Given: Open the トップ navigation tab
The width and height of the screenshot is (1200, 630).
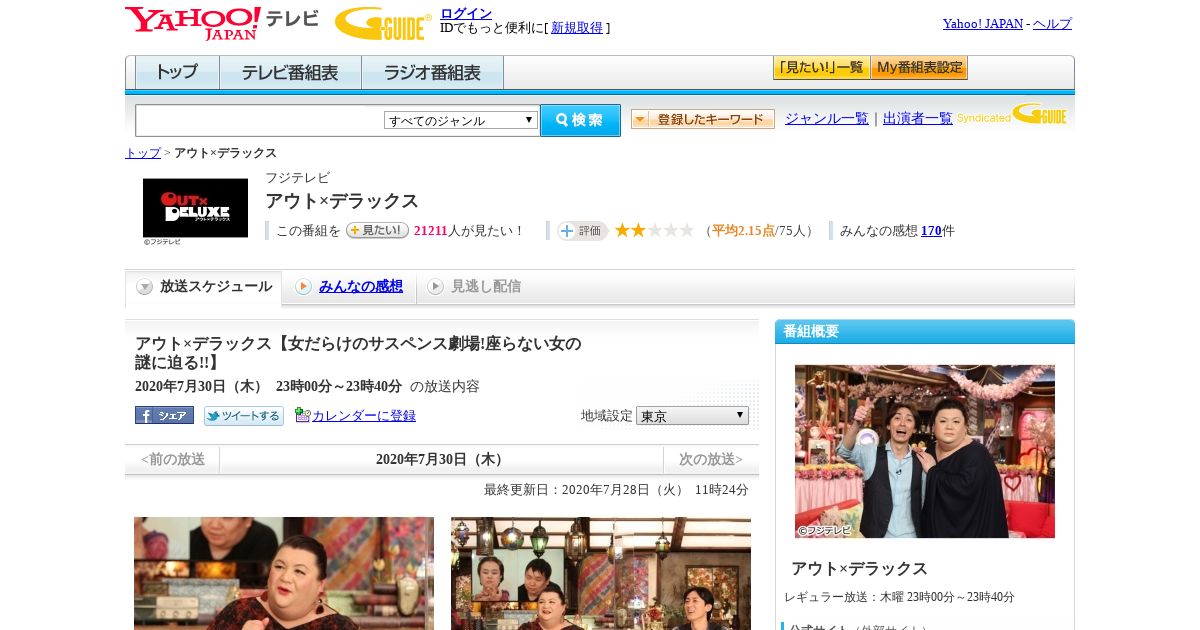Looking at the screenshot, I should (177, 72).
